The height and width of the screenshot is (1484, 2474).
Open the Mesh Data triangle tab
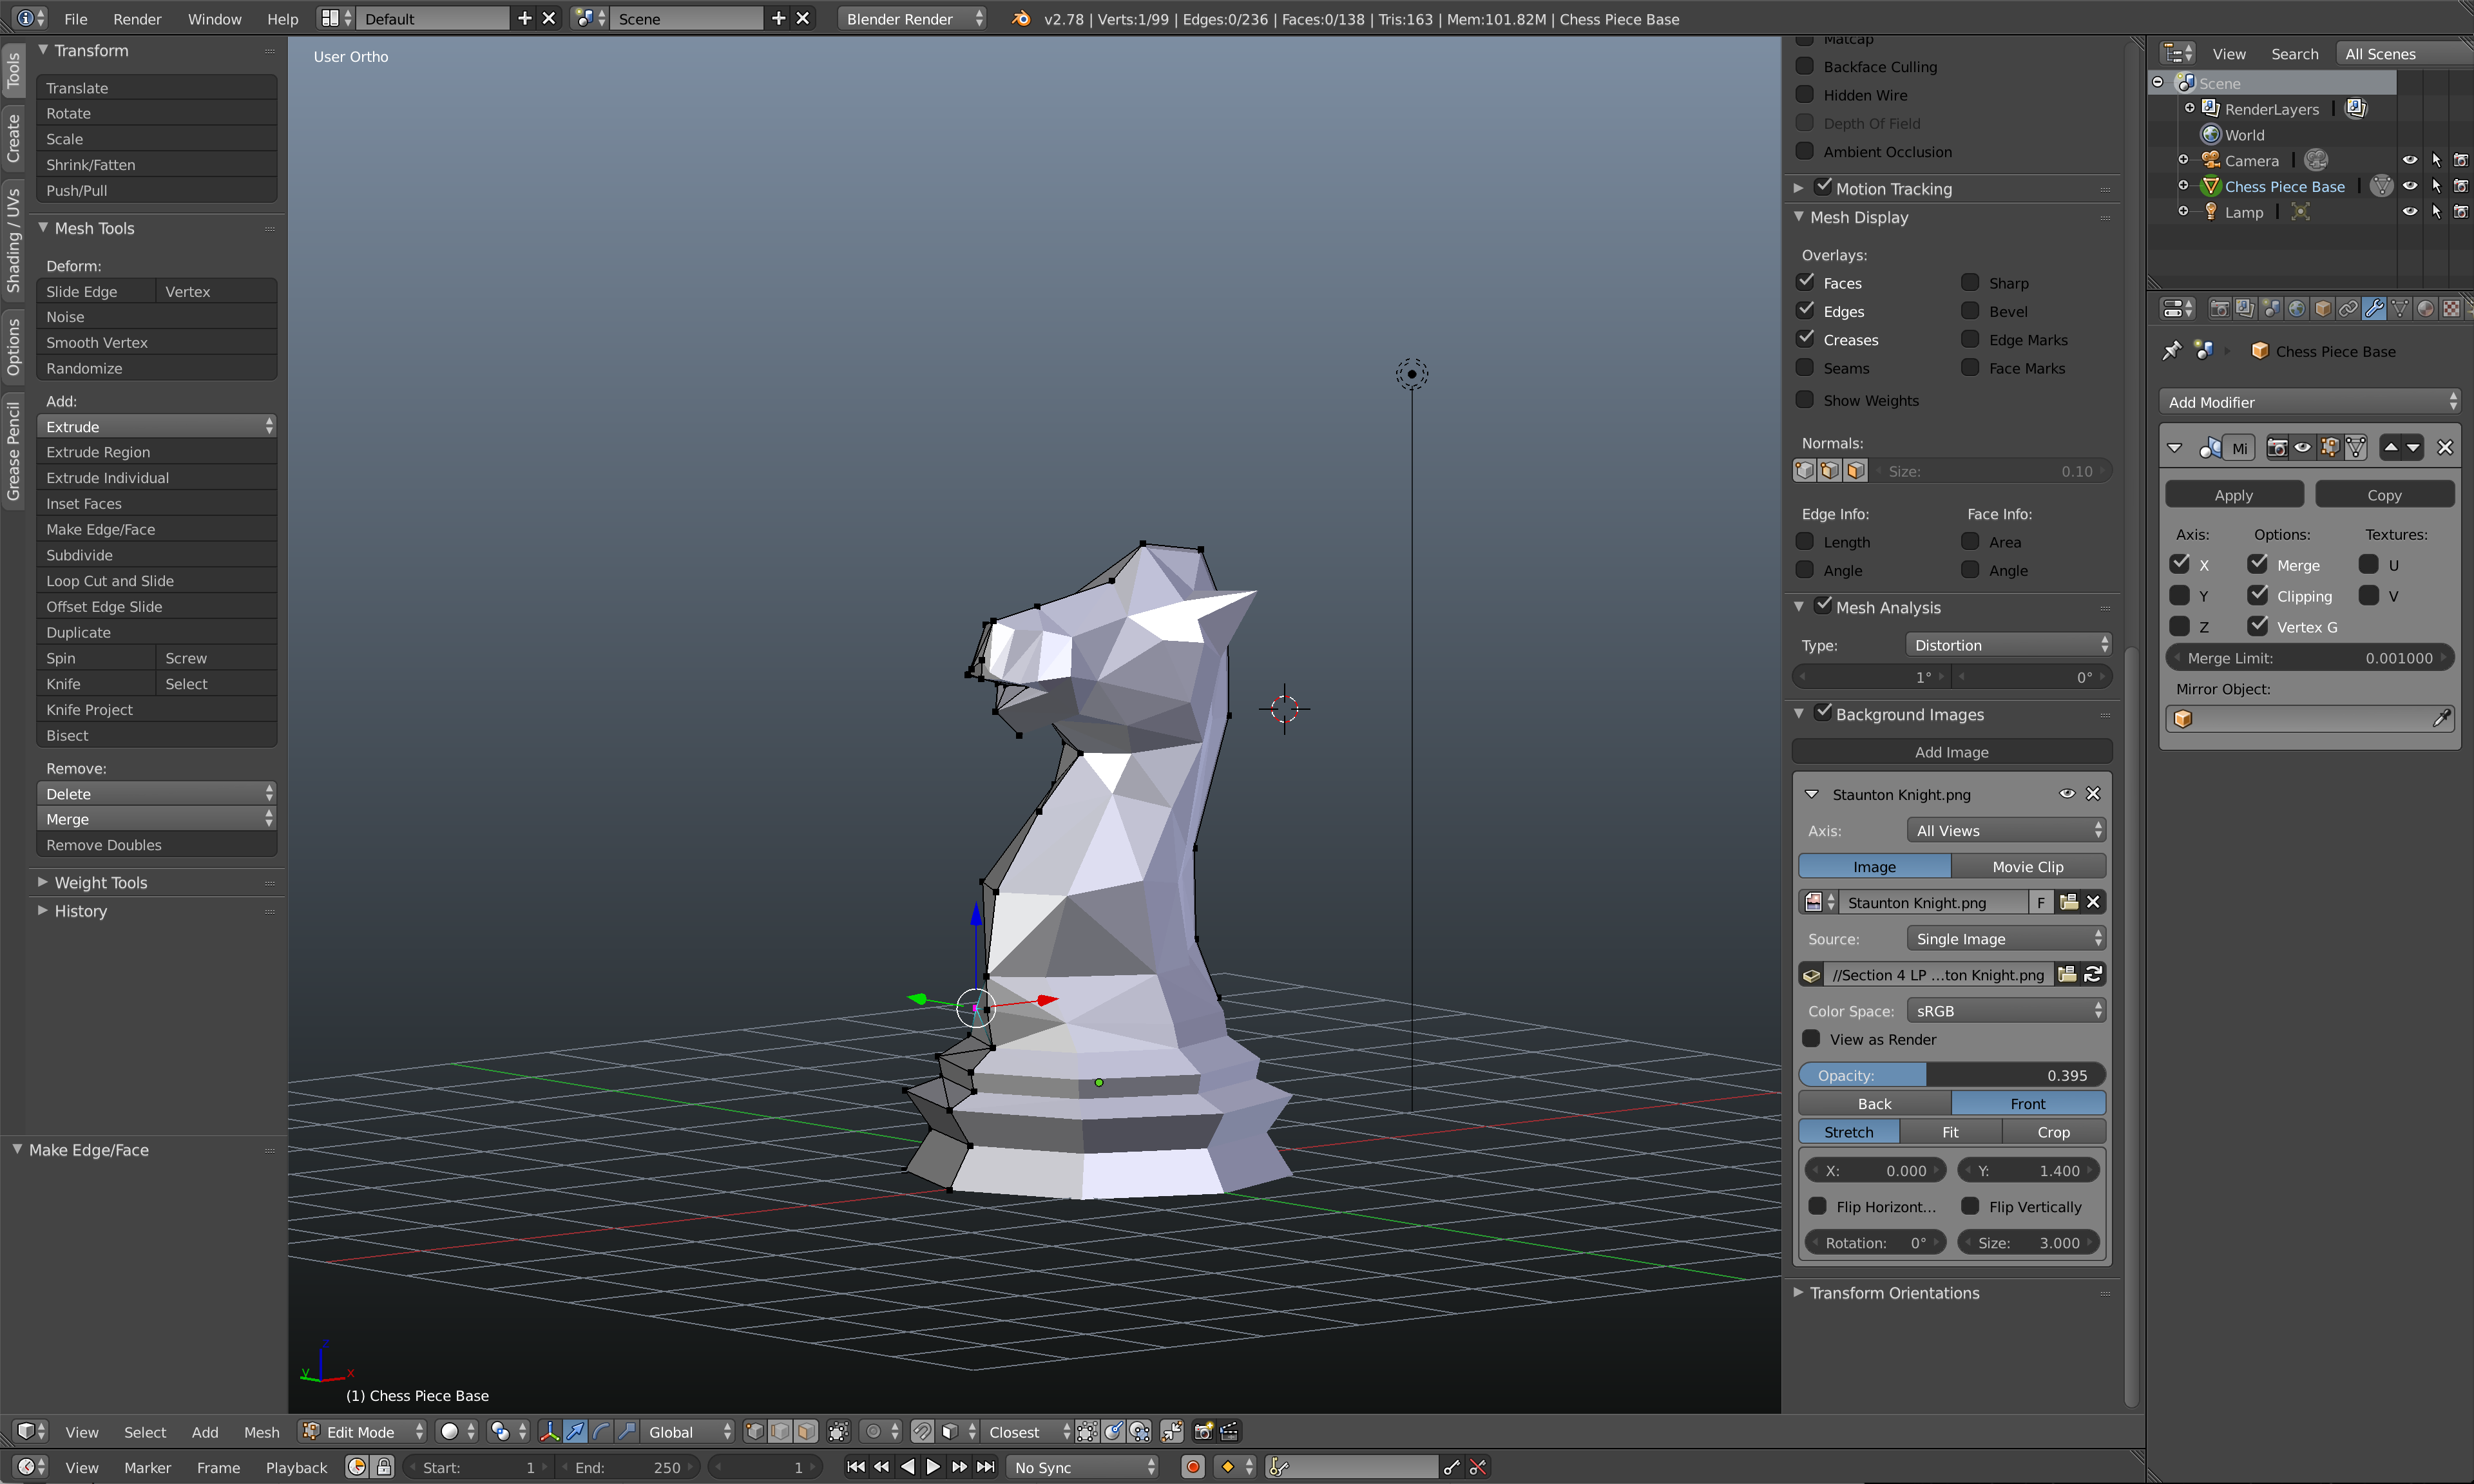pos(2400,309)
